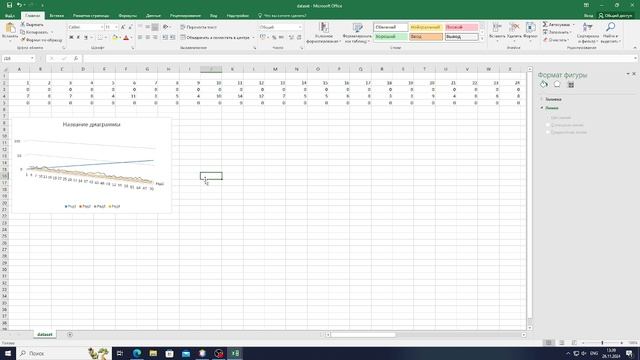
Task: Select the 'Сплошная линия' radio option
Action: click(x=548, y=125)
